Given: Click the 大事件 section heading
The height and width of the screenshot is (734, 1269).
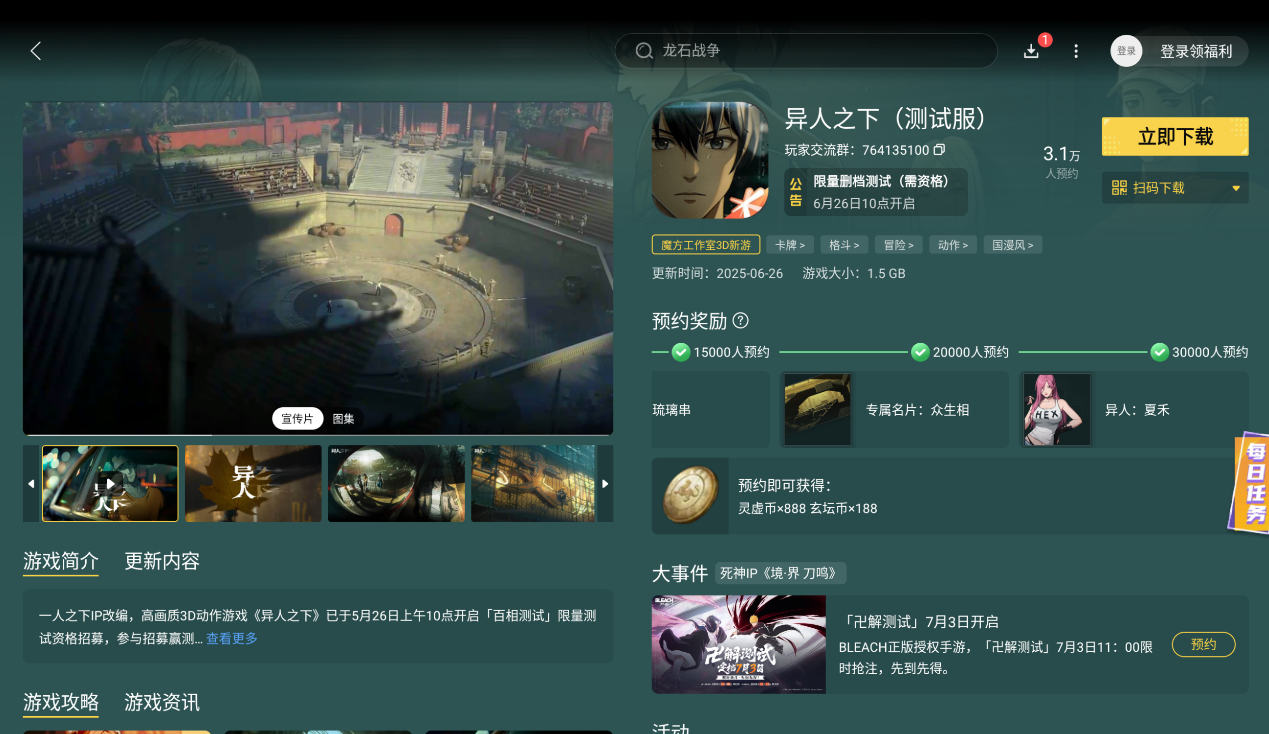Looking at the screenshot, I should [x=680, y=574].
